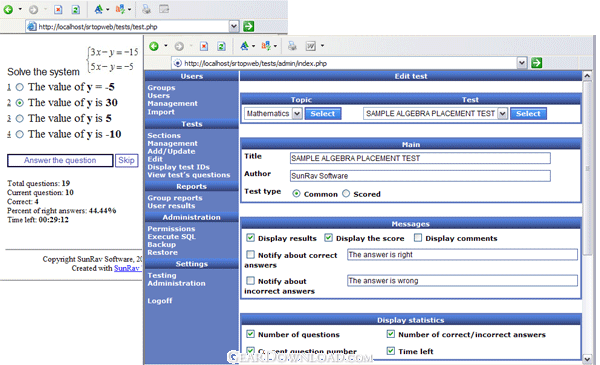
Task: Open Back history dropdown in test.php browser
Action: coord(20,9)
